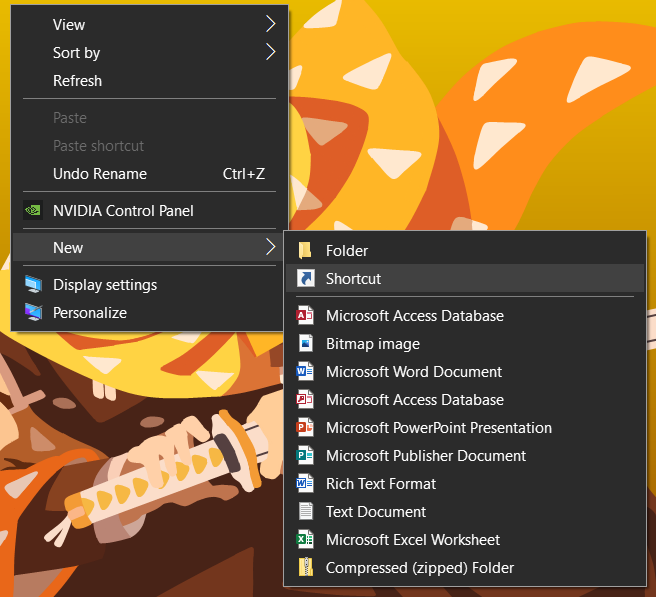
Task: Click the Text Document page icon
Action: pyautogui.click(x=305, y=511)
